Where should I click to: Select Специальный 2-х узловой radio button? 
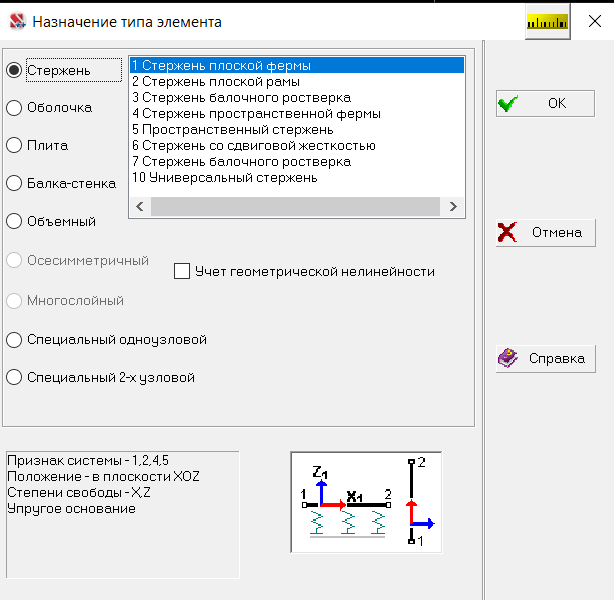[14, 378]
